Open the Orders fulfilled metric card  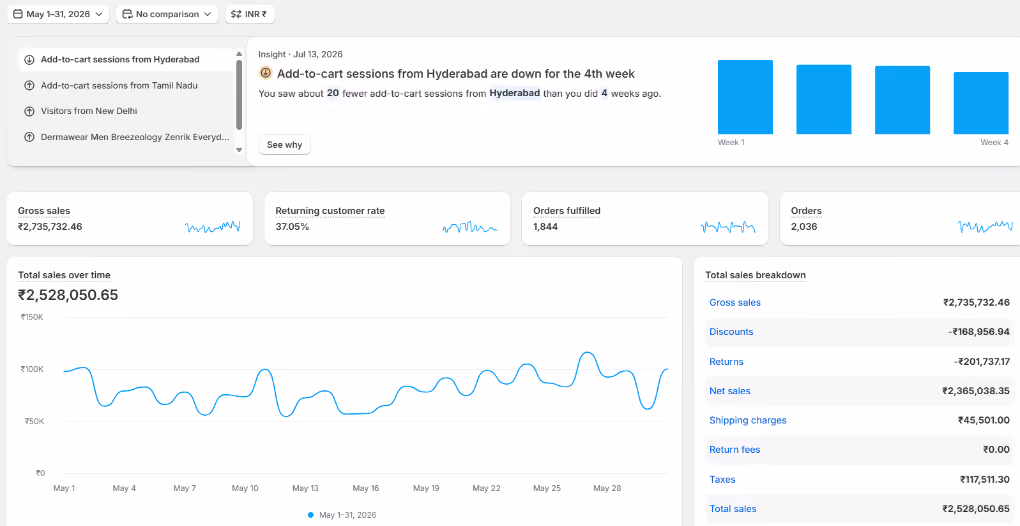[x=645, y=218]
